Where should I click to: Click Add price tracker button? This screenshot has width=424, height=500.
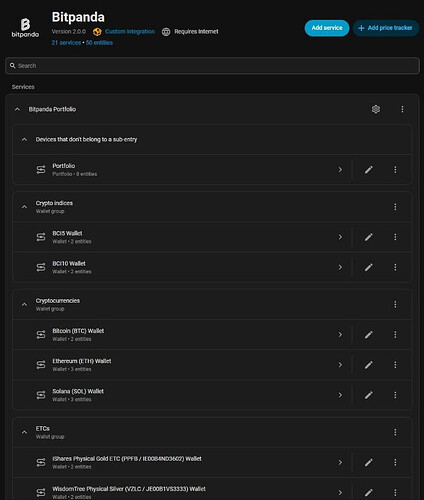click(386, 28)
